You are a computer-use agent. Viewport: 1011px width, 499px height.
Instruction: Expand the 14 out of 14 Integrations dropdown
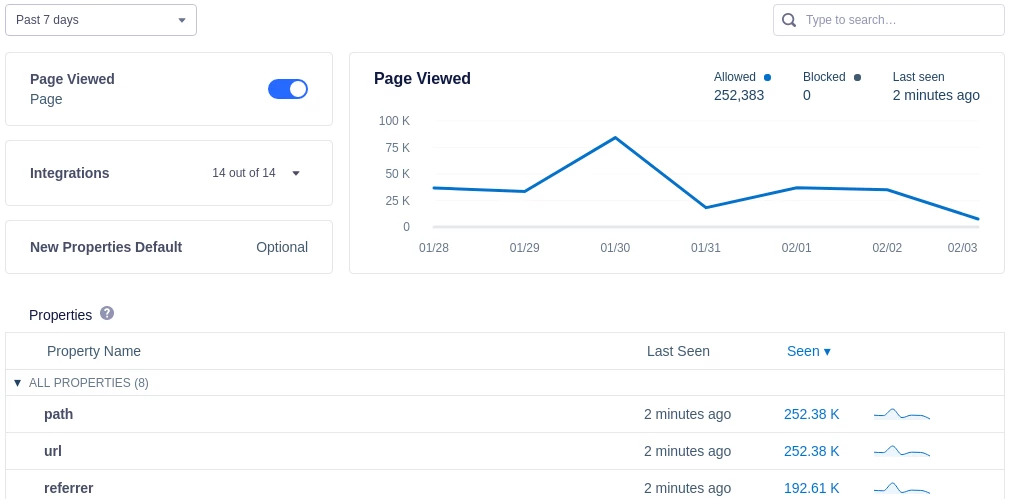[256, 173]
